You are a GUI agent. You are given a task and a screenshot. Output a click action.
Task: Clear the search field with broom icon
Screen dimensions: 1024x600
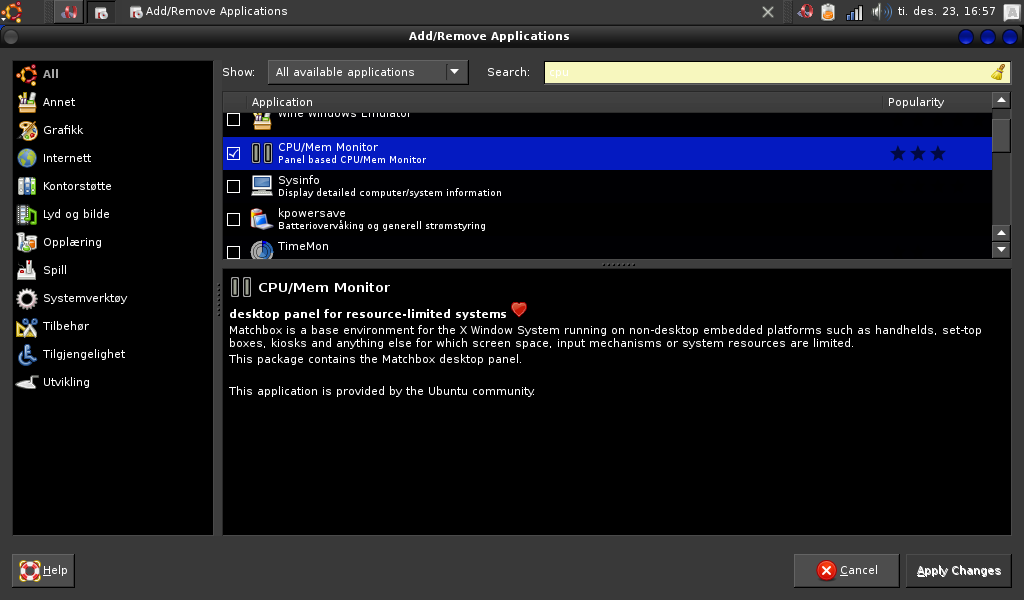998,72
